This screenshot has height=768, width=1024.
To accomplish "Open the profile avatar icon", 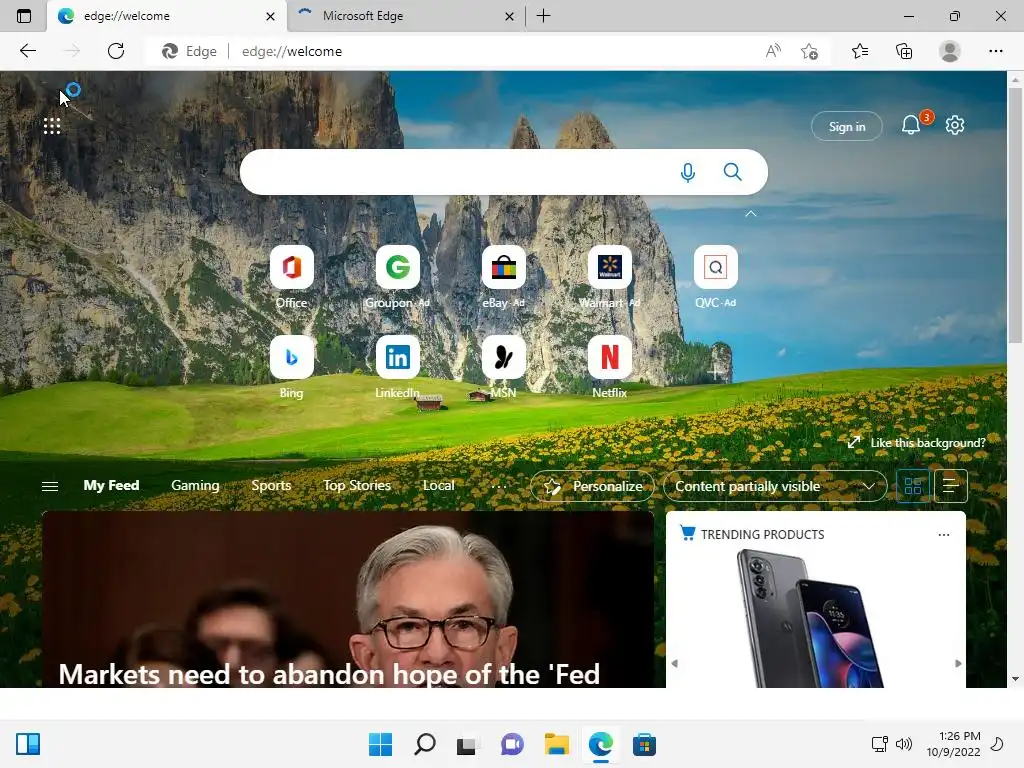I will pos(950,51).
